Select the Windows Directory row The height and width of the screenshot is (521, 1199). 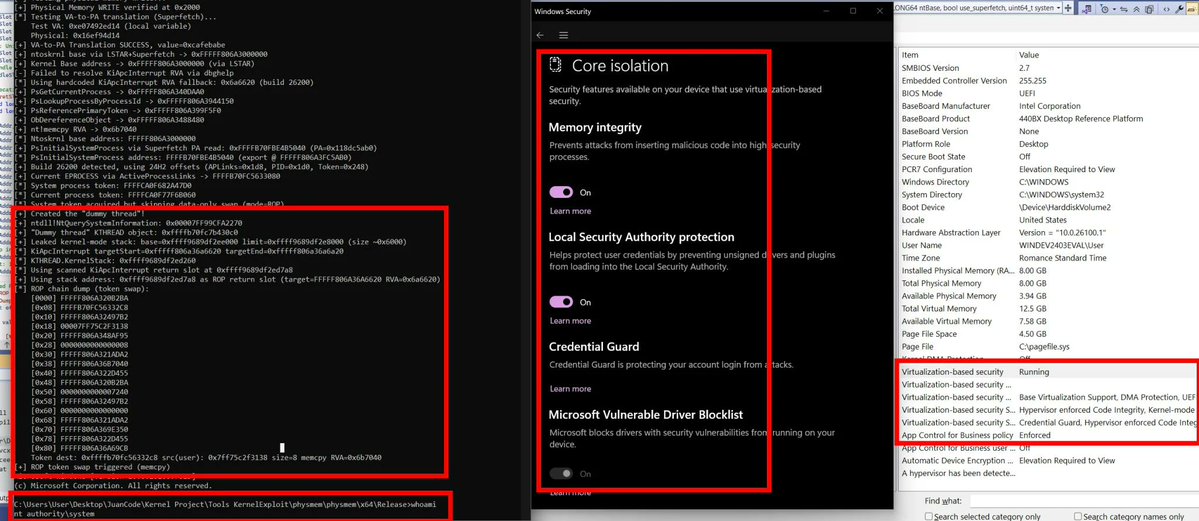point(1049,182)
